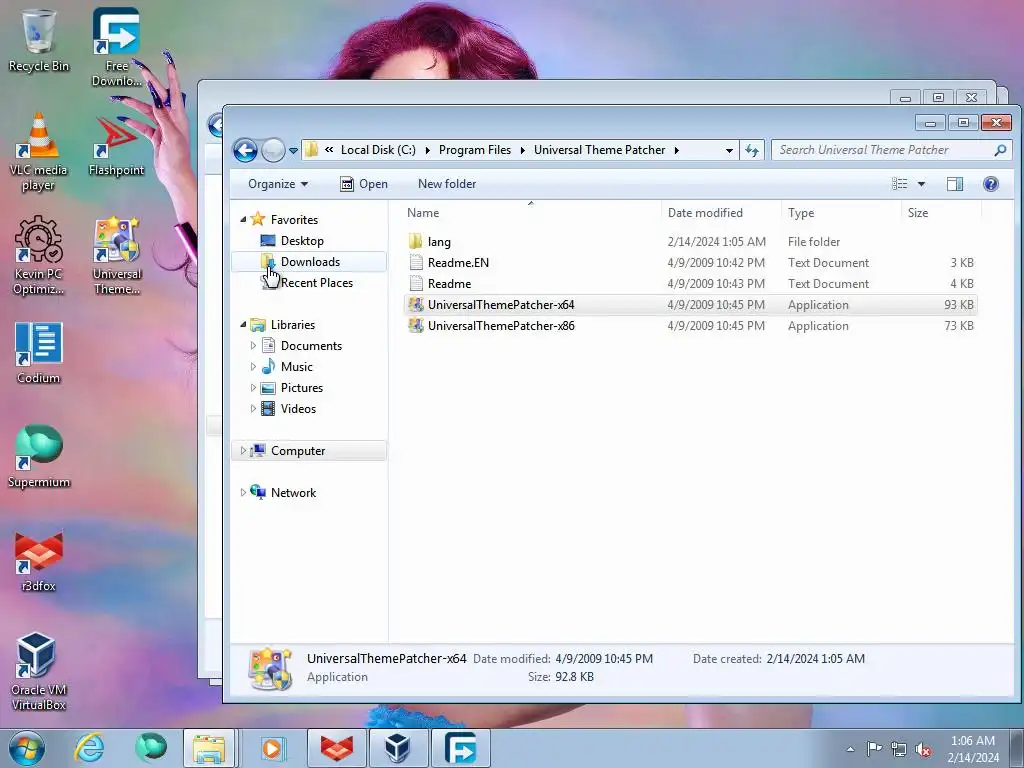
Task: Select Downloads under Favorites
Action: pyautogui.click(x=309, y=262)
